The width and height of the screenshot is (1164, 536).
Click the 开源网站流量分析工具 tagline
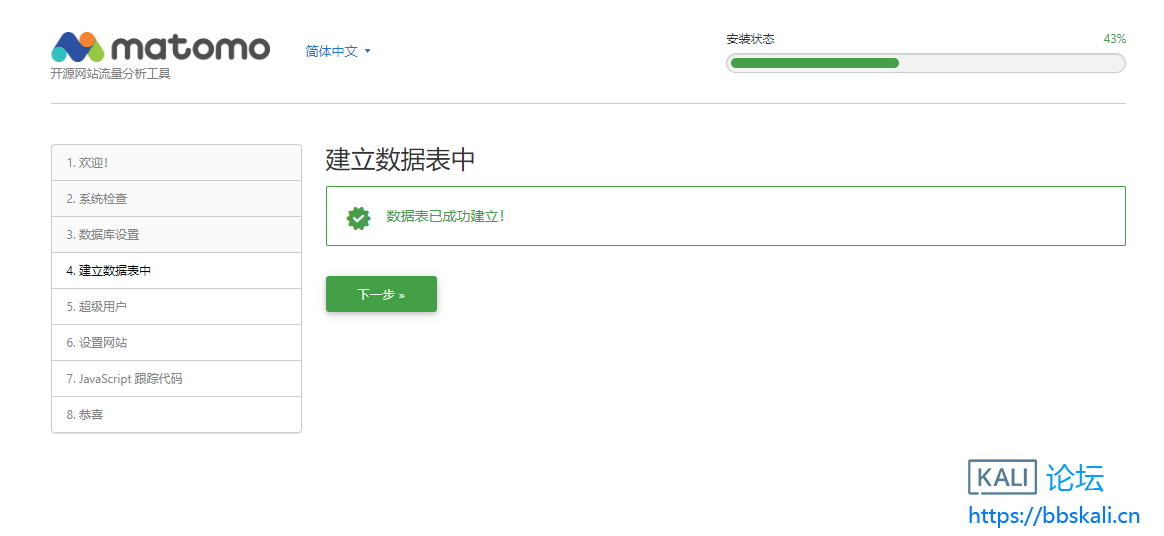tap(110, 74)
